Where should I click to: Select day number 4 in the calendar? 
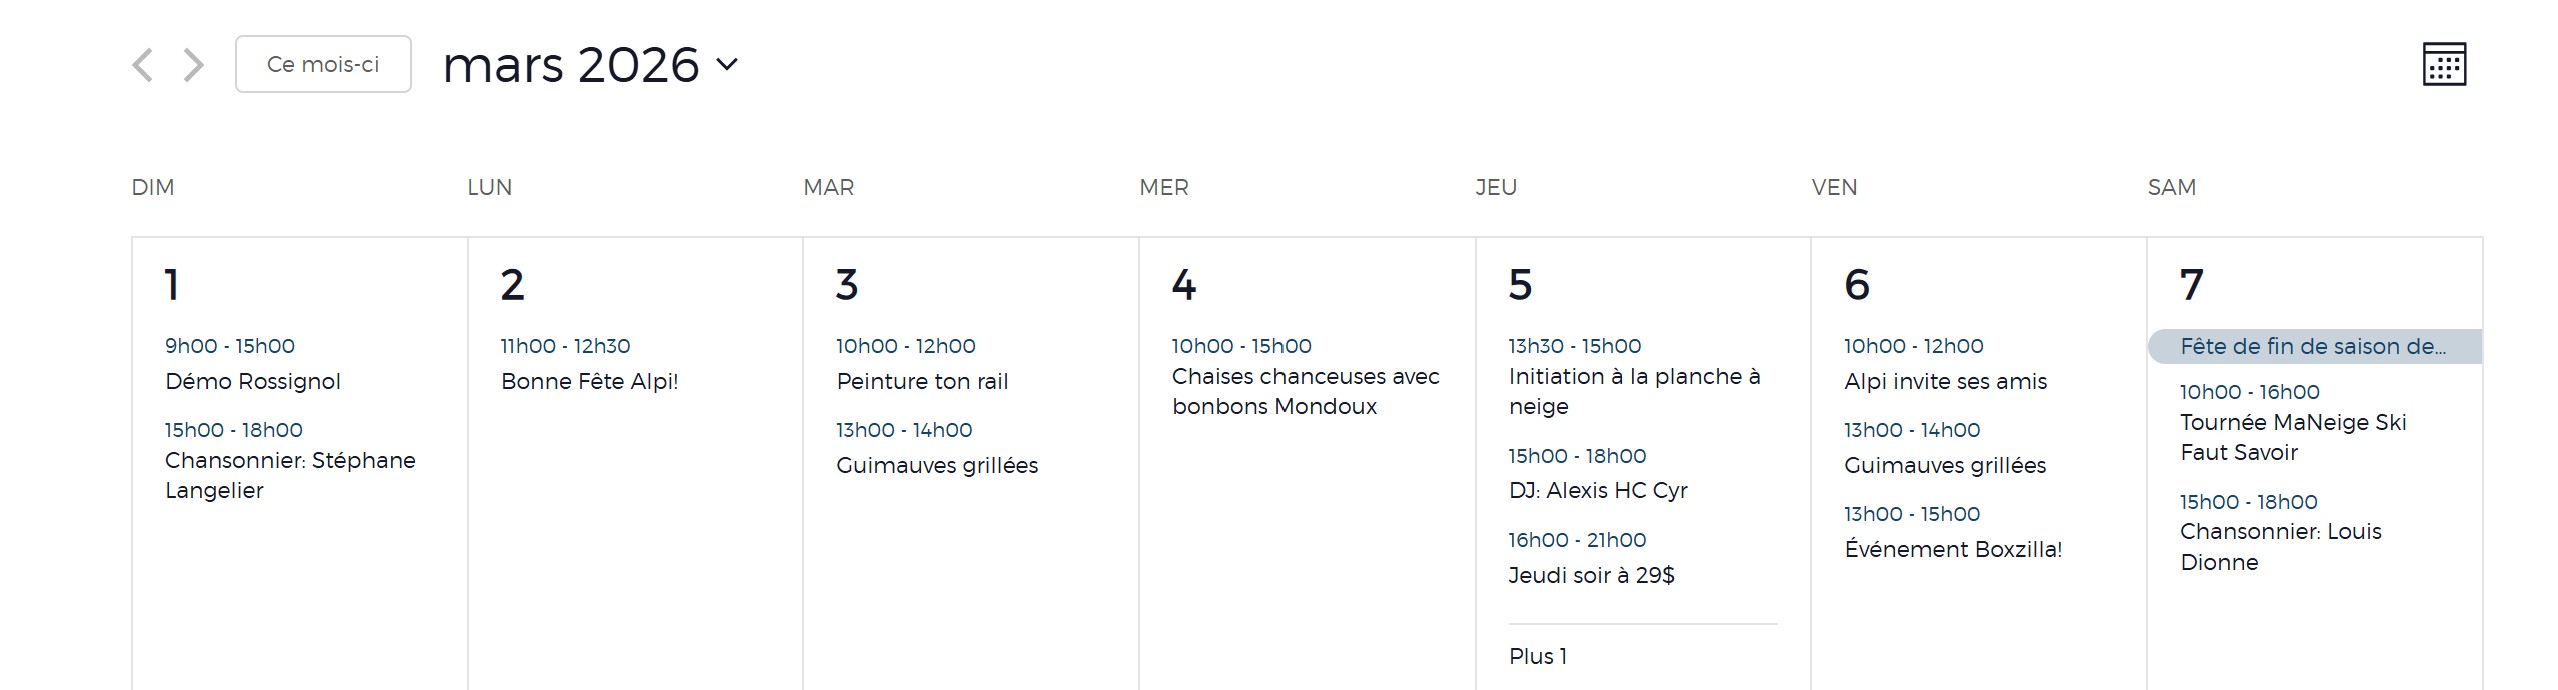(x=1183, y=285)
